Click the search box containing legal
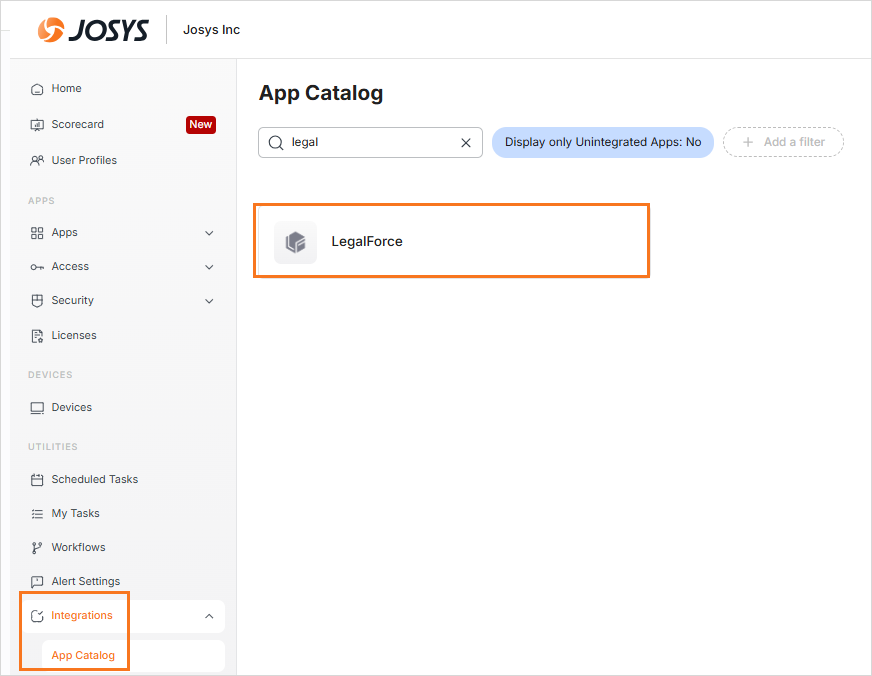This screenshot has height=676, width=872. tap(370, 142)
